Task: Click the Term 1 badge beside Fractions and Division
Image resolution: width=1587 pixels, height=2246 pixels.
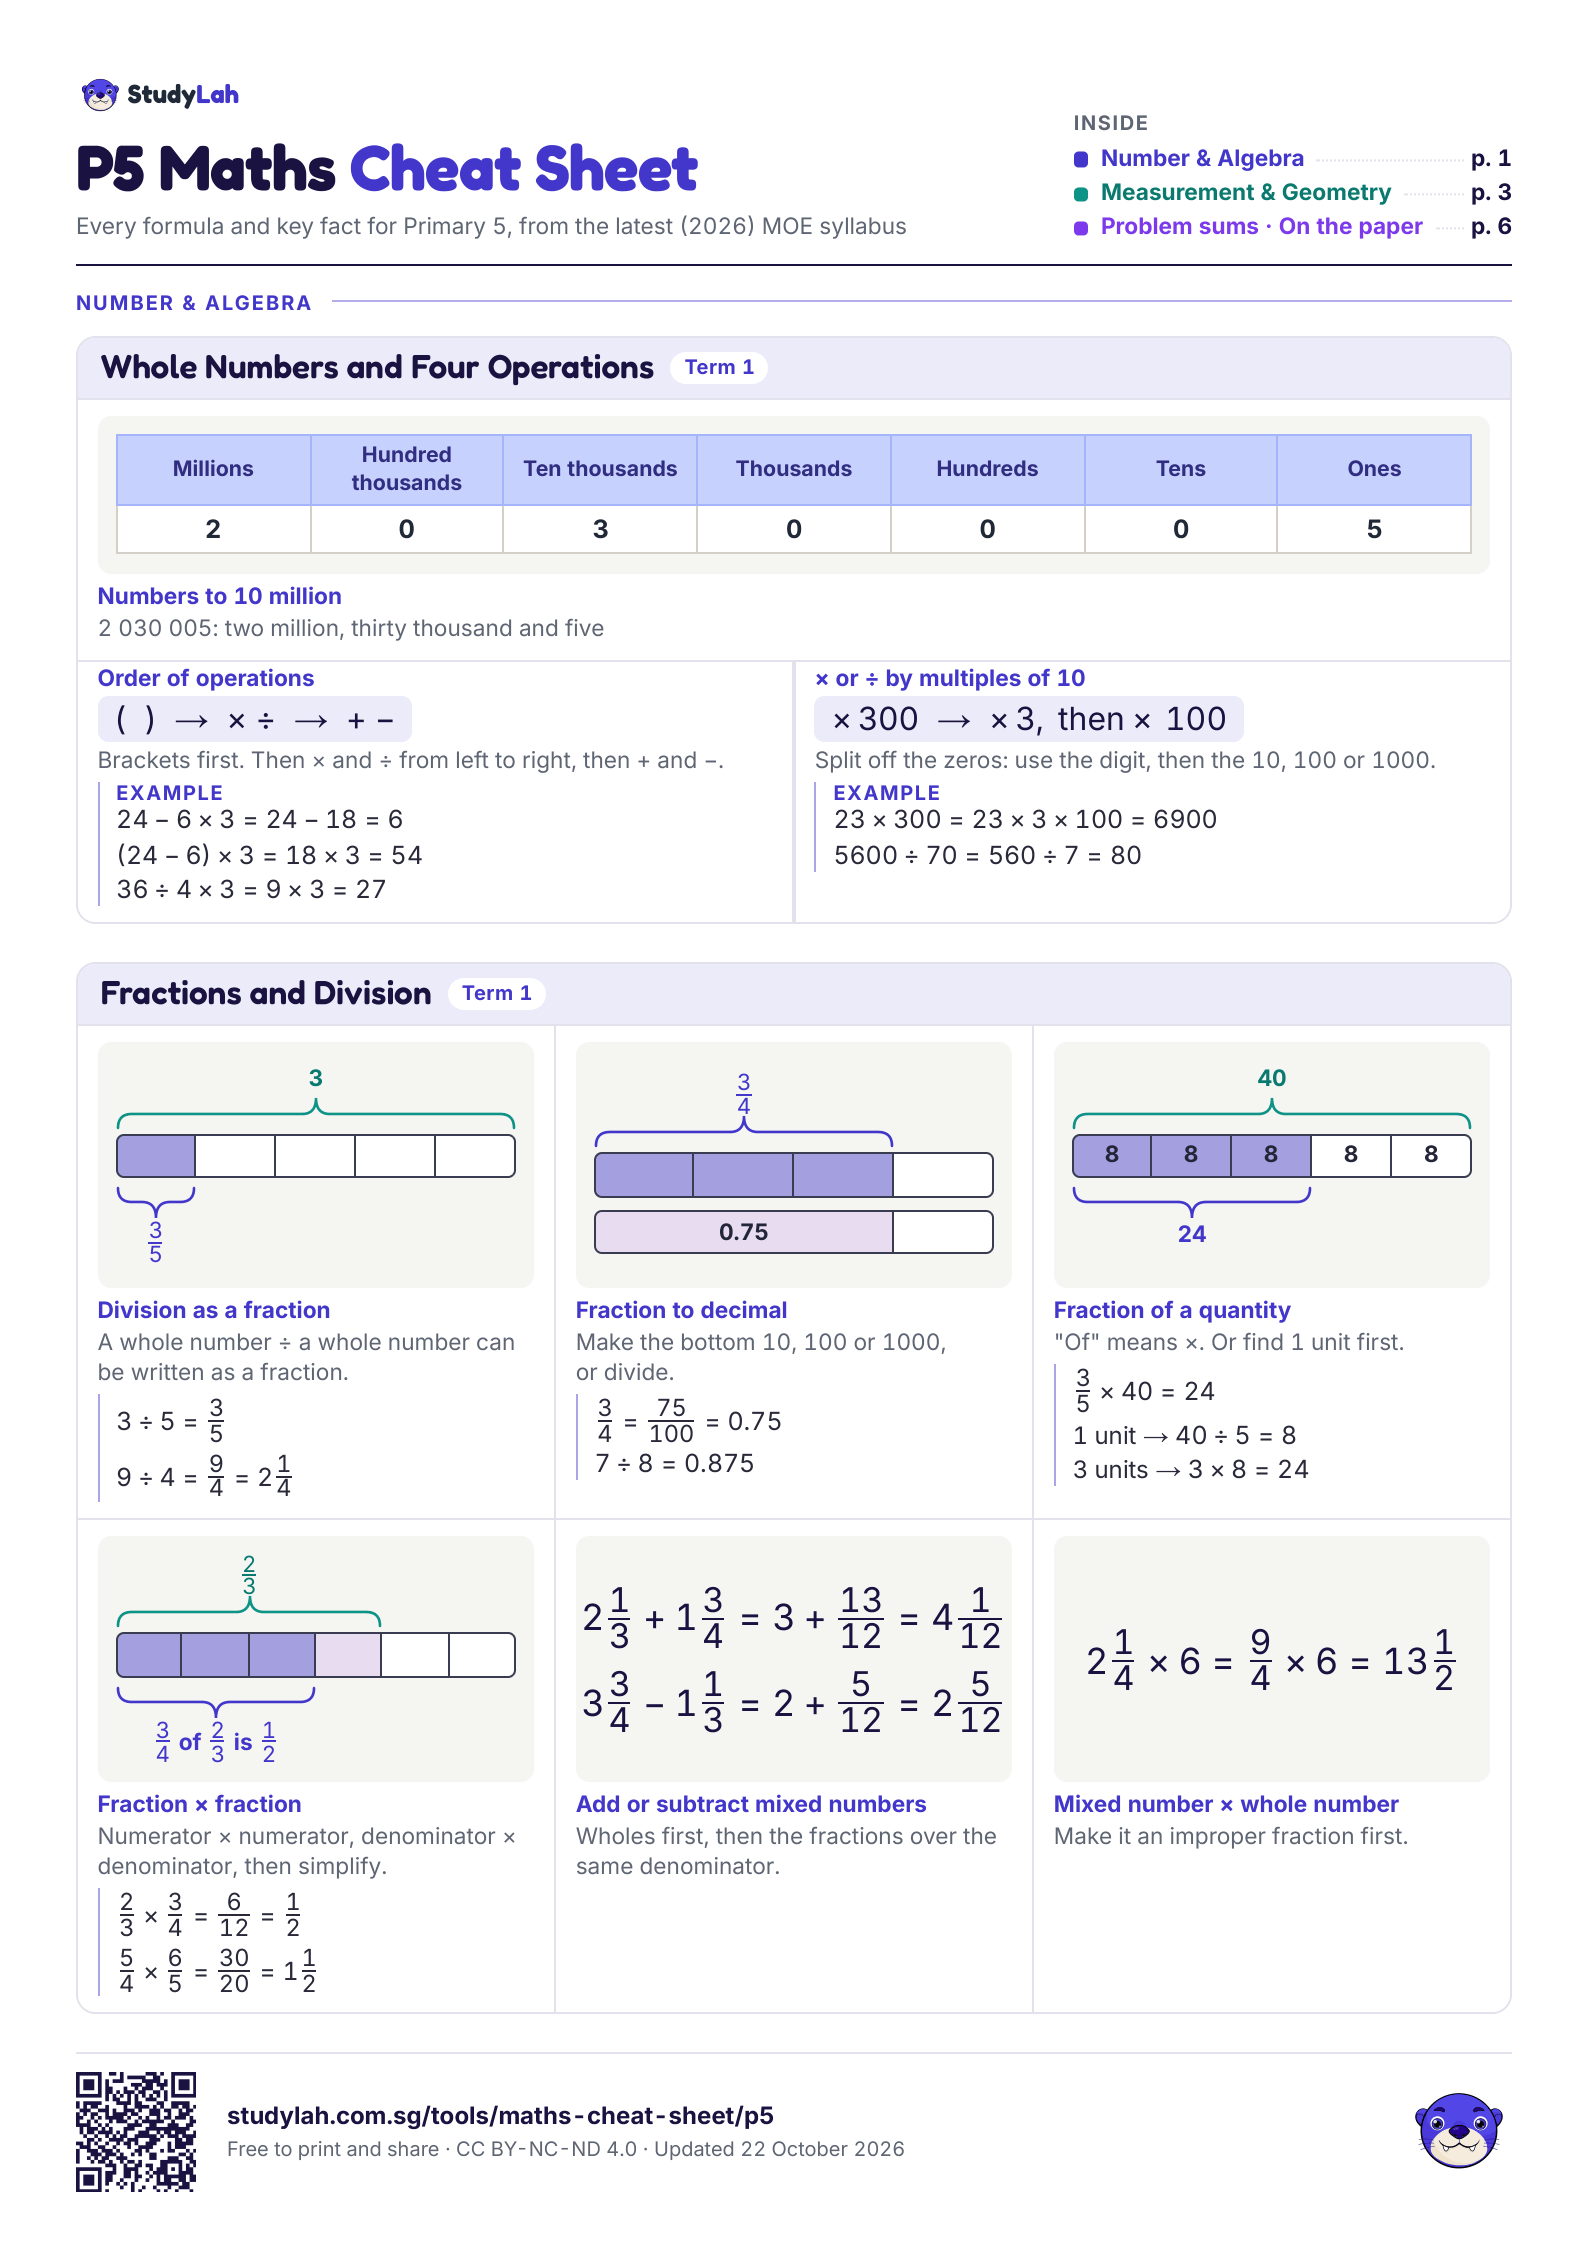Action: point(497,994)
